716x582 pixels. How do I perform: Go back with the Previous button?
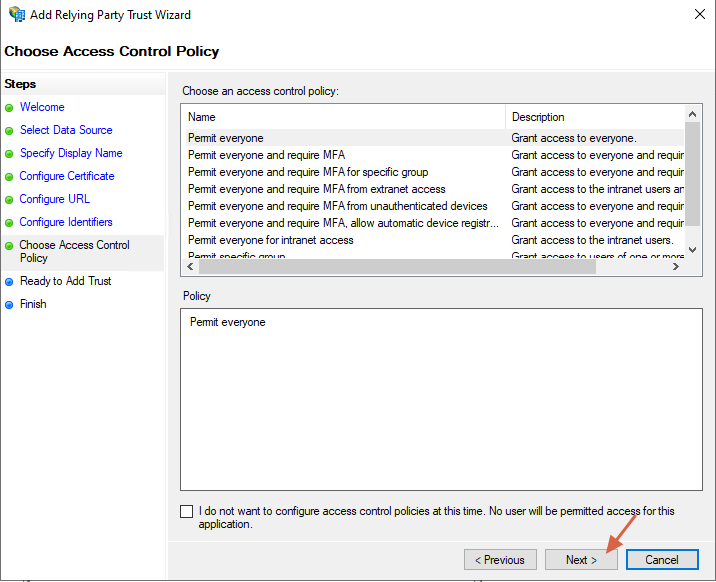pos(500,560)
